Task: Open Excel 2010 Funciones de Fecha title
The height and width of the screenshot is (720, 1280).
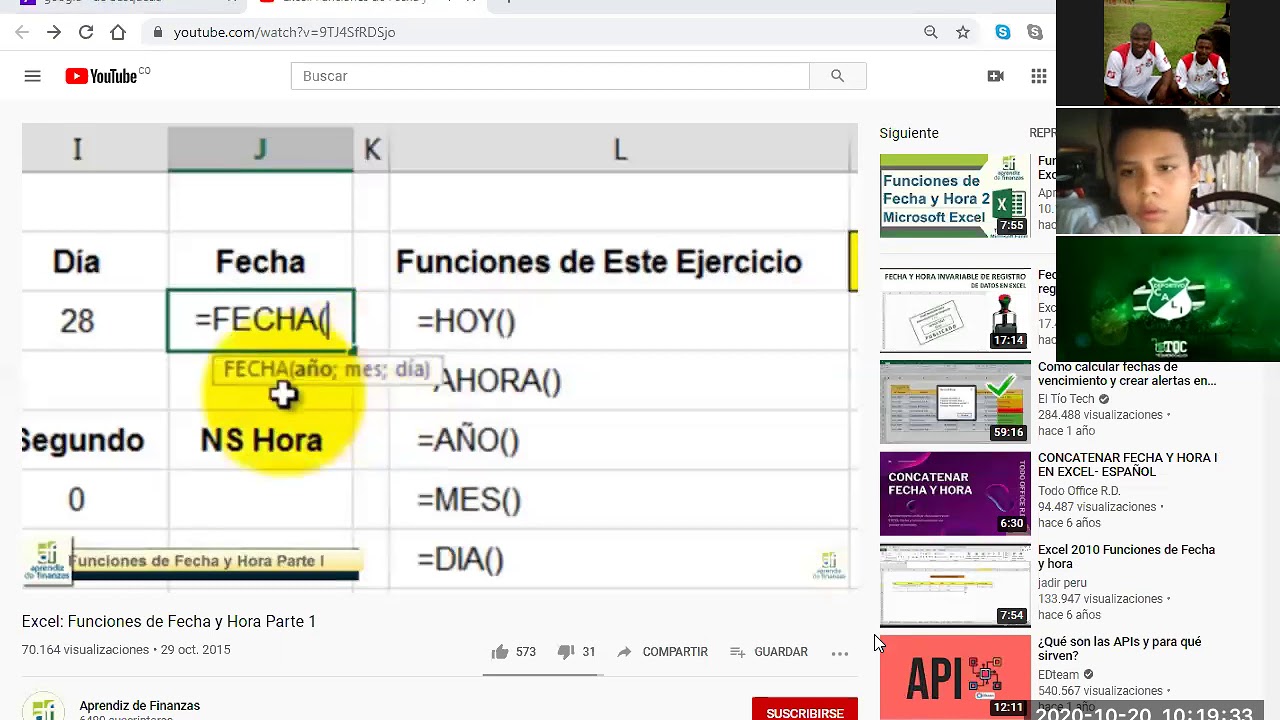Action: click(x=1126, y=557)
